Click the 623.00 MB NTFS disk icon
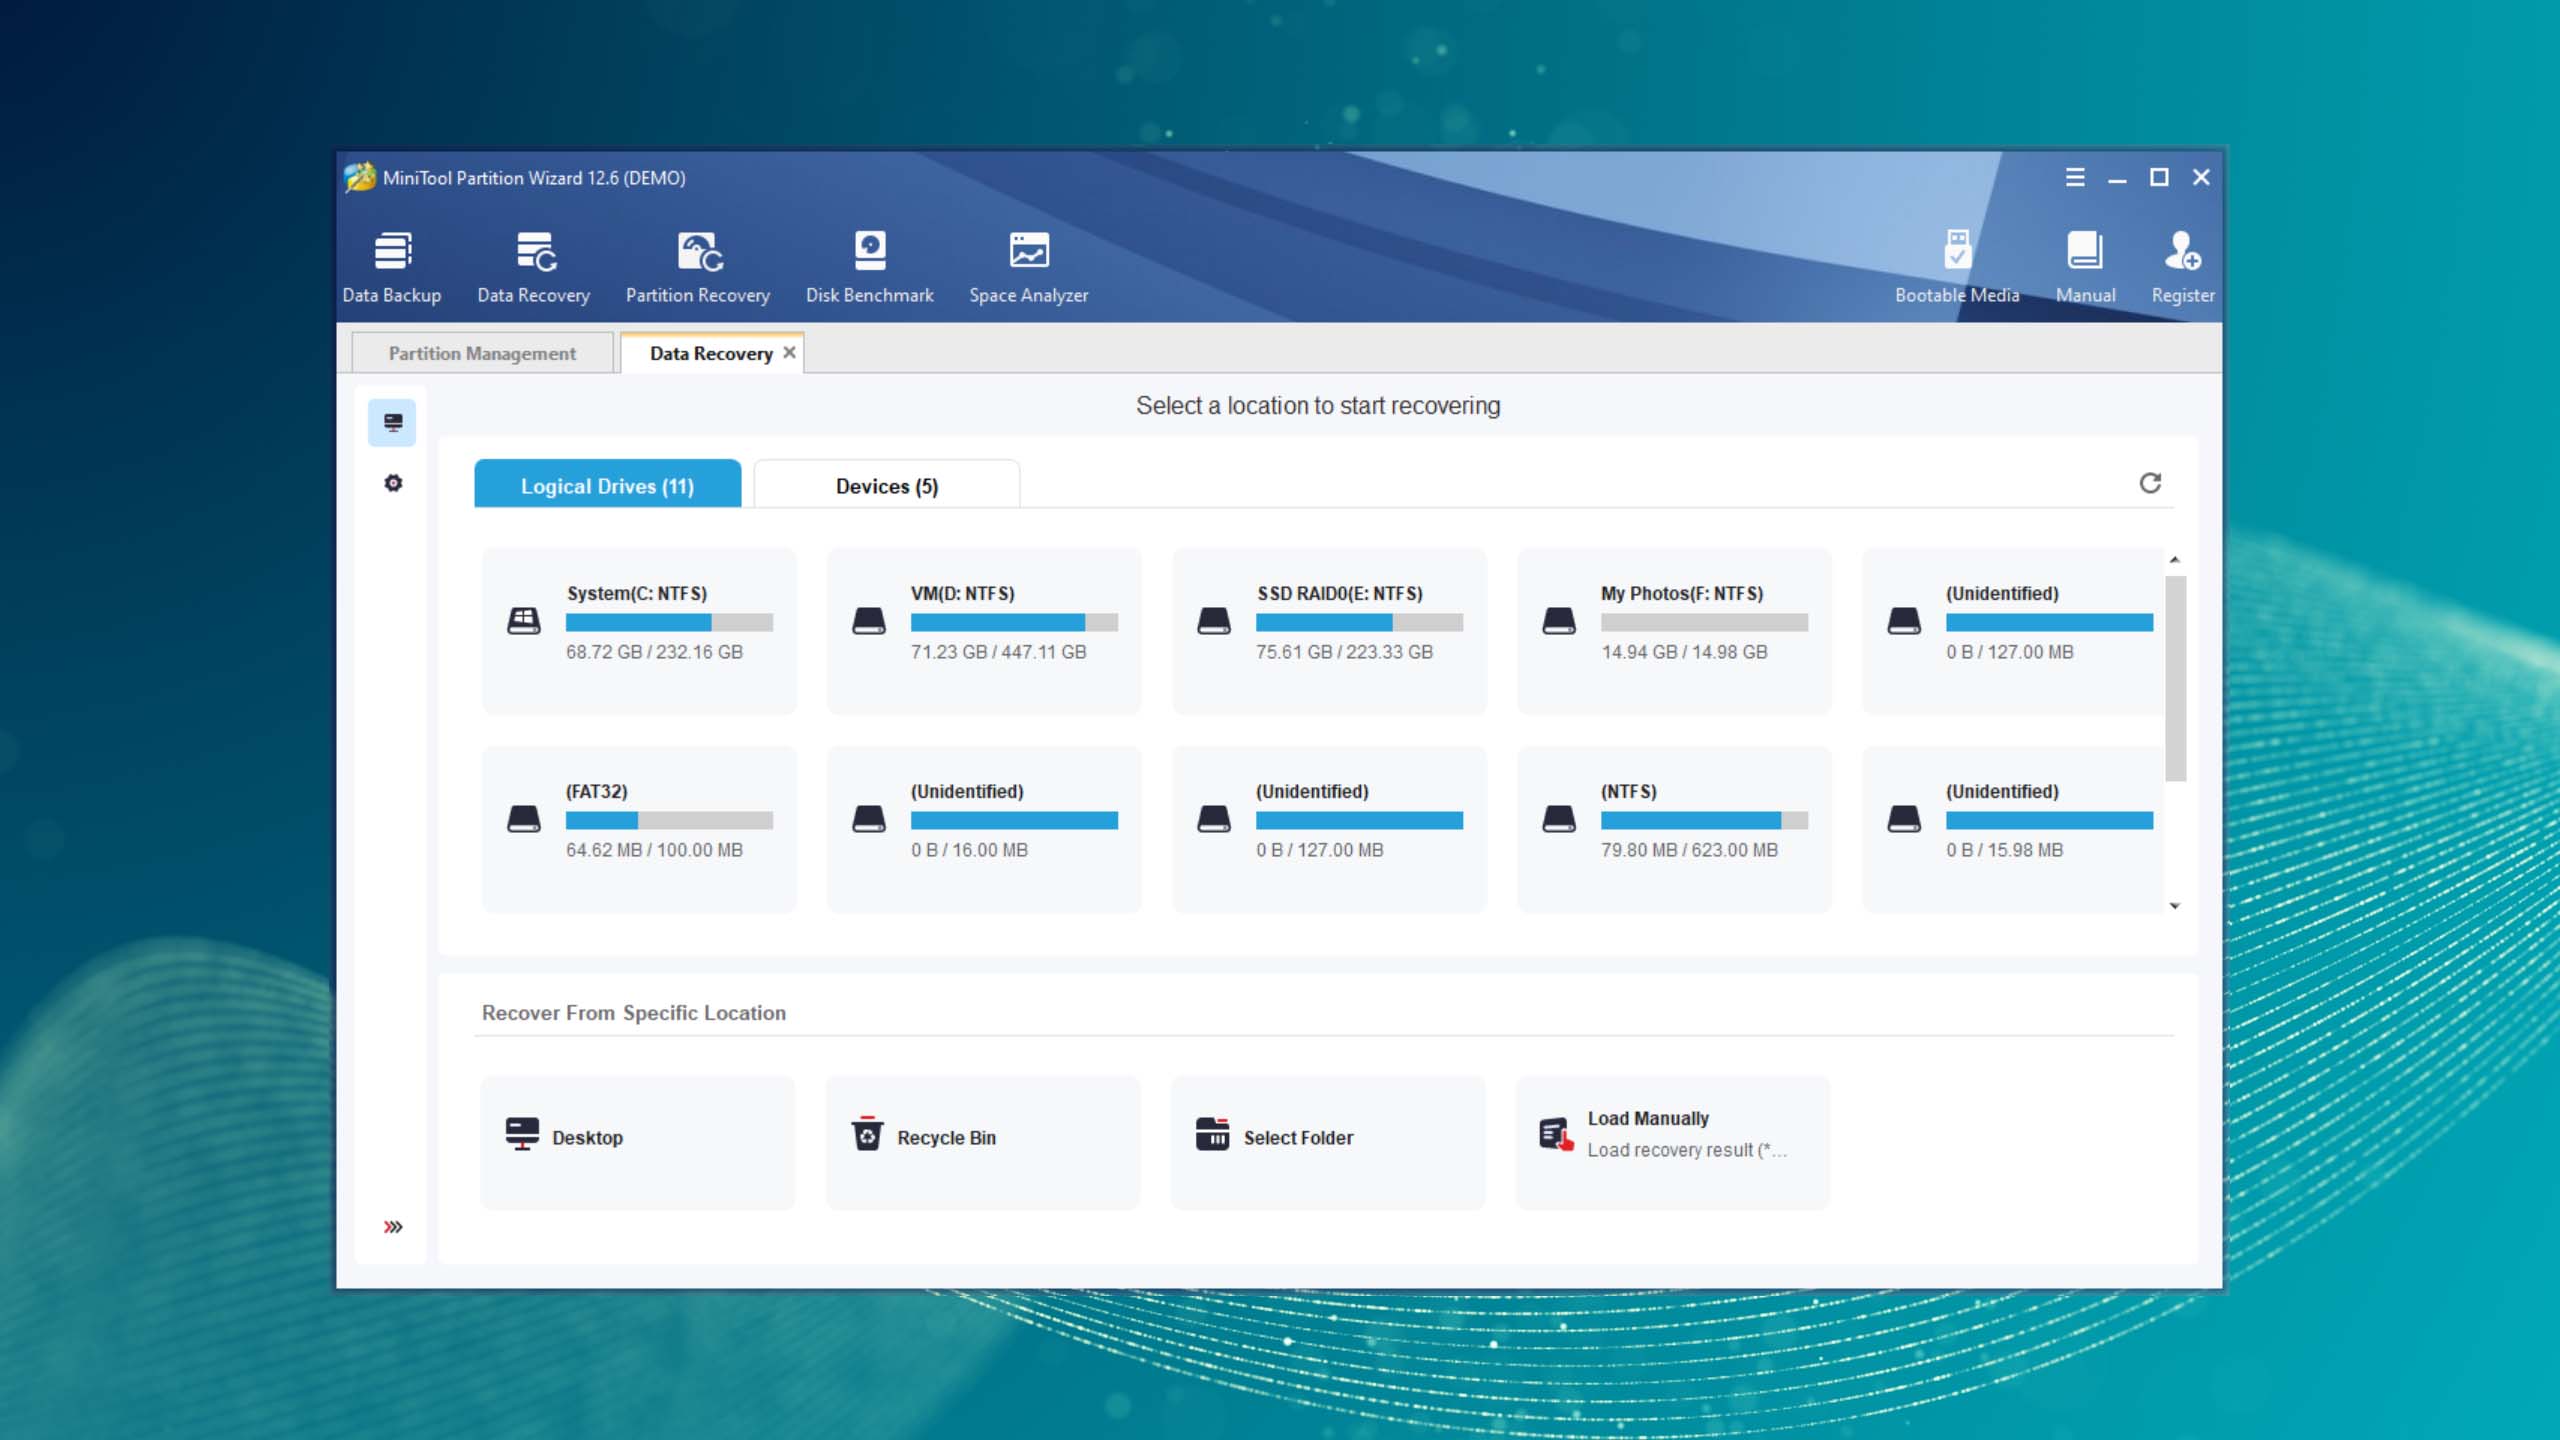 [x=1558, y=819]
